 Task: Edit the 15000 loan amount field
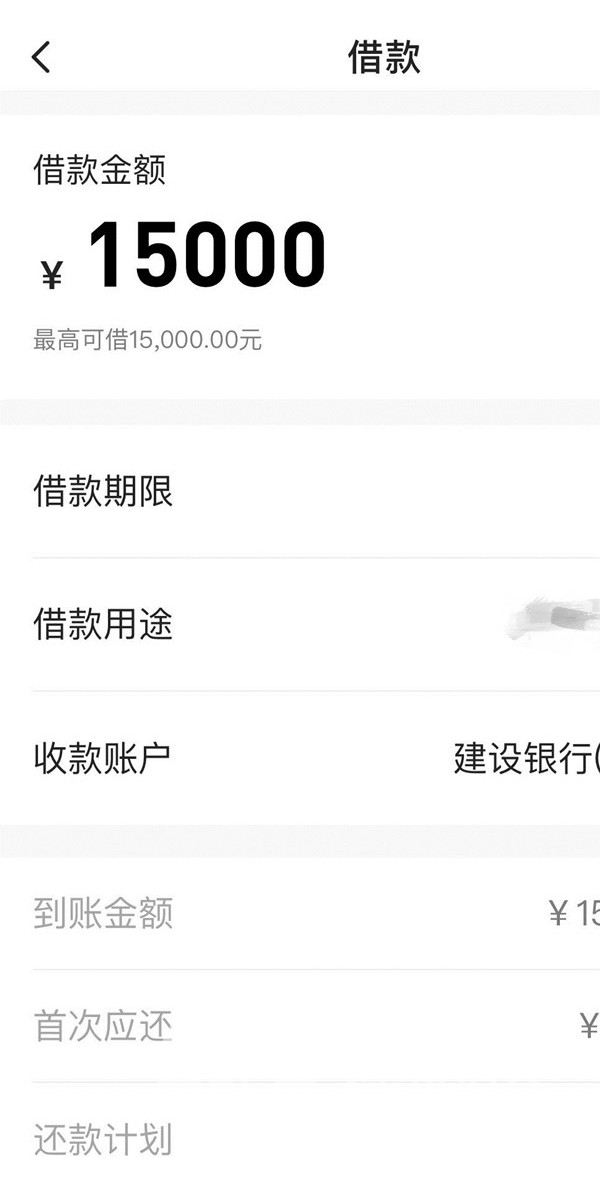pyautogui.click(x=207, y=255)
